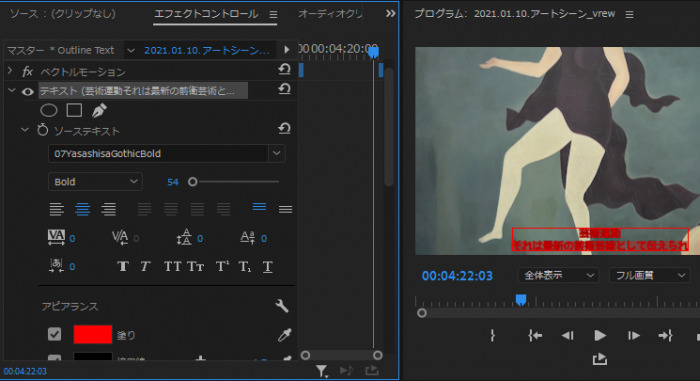Viewport: 700px width, 381px height.
Task: Switch to the エフェクトコントロール tab
Action: [206, 14]
